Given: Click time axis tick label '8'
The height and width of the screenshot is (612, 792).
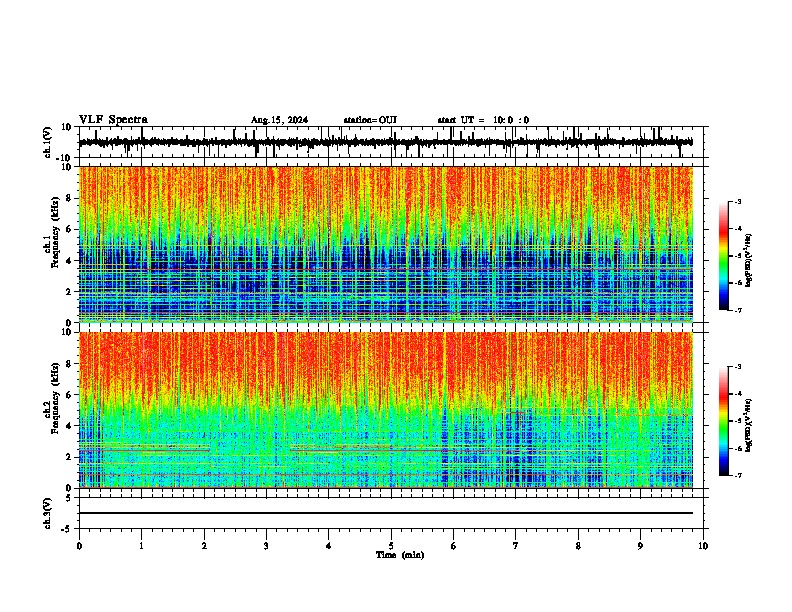Looking at the screenshot, I should (578, 546).
